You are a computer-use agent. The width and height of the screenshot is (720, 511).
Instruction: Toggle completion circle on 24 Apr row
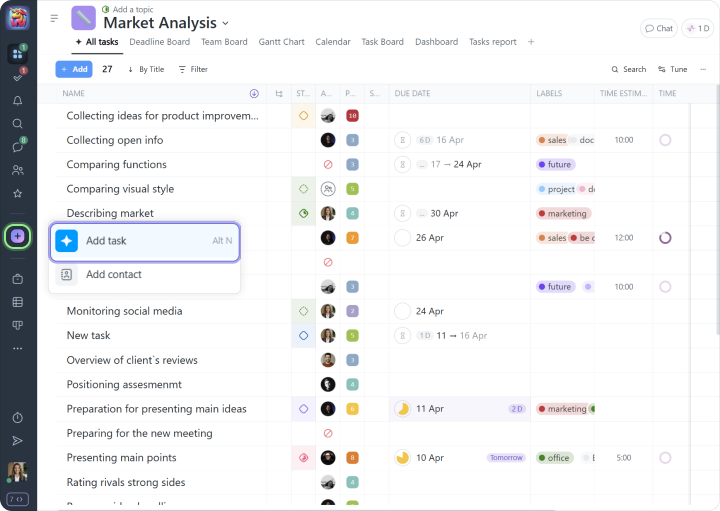coord(402,311)
